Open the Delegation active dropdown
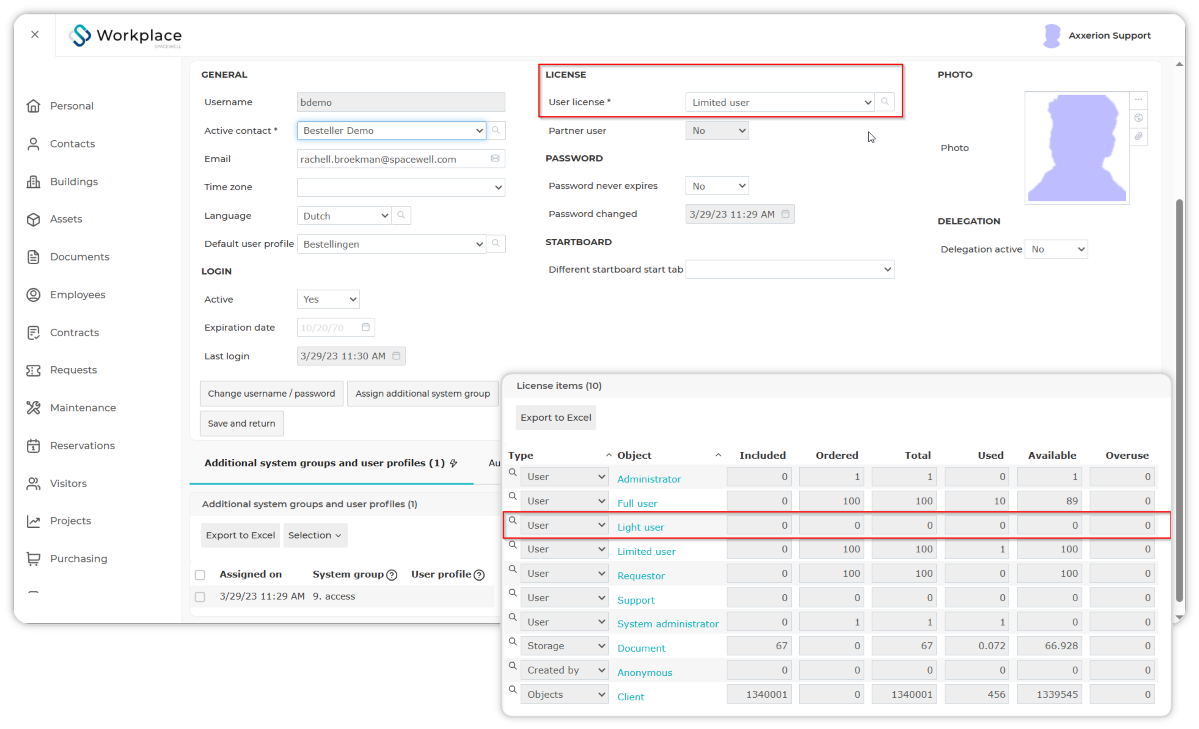This screenshot has width=1199, height=729. pos(1056,249)
